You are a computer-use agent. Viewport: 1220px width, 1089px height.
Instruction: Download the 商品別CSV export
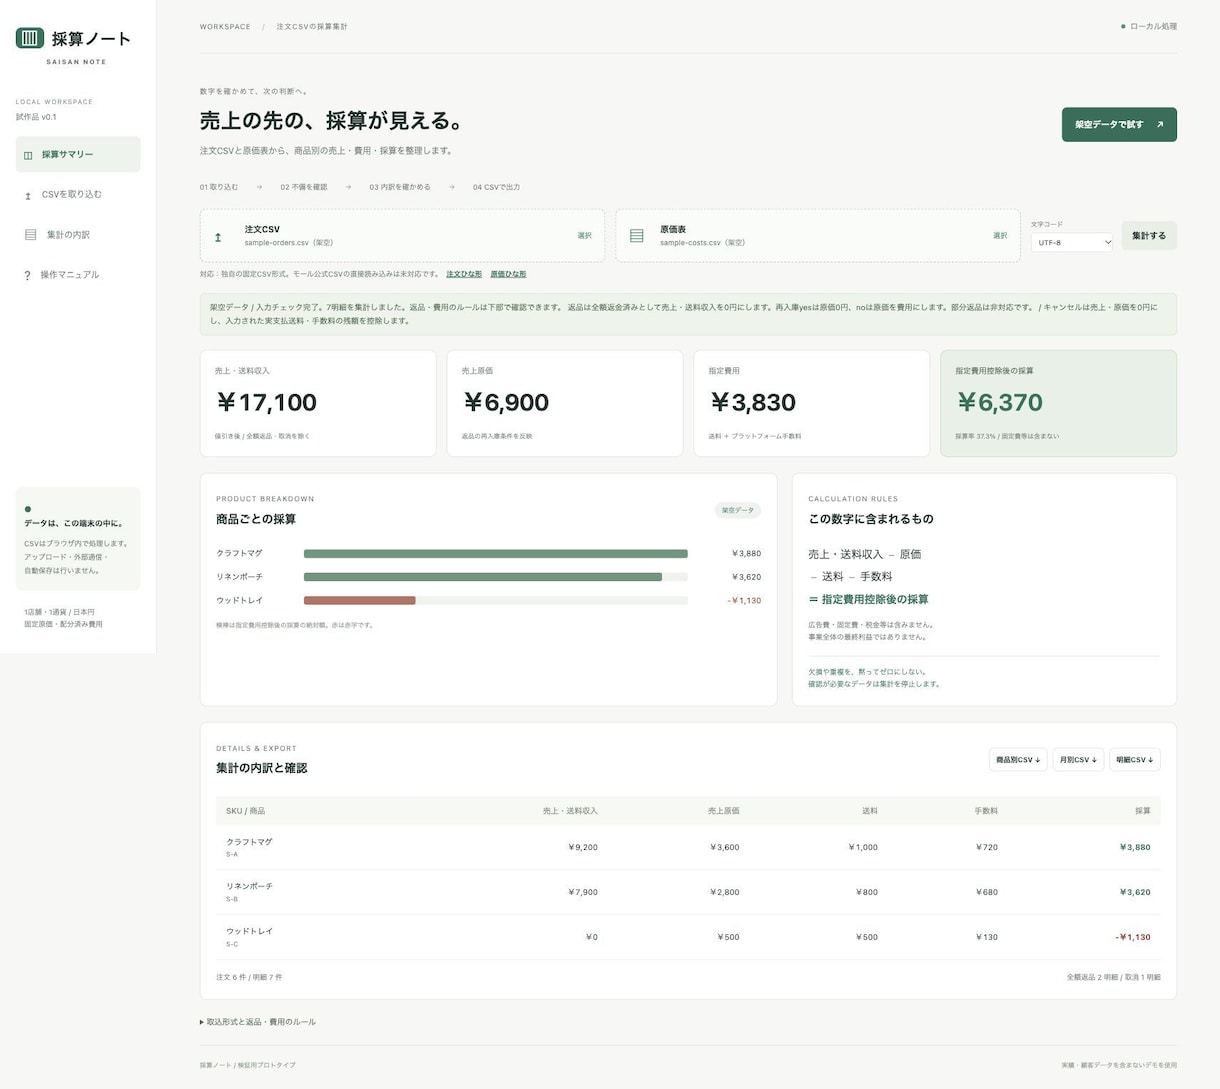coord(1018,760)
